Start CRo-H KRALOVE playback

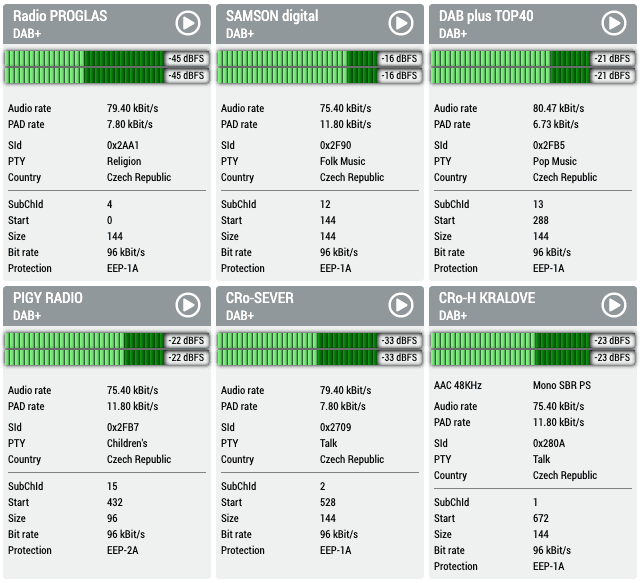coord(614,305)
